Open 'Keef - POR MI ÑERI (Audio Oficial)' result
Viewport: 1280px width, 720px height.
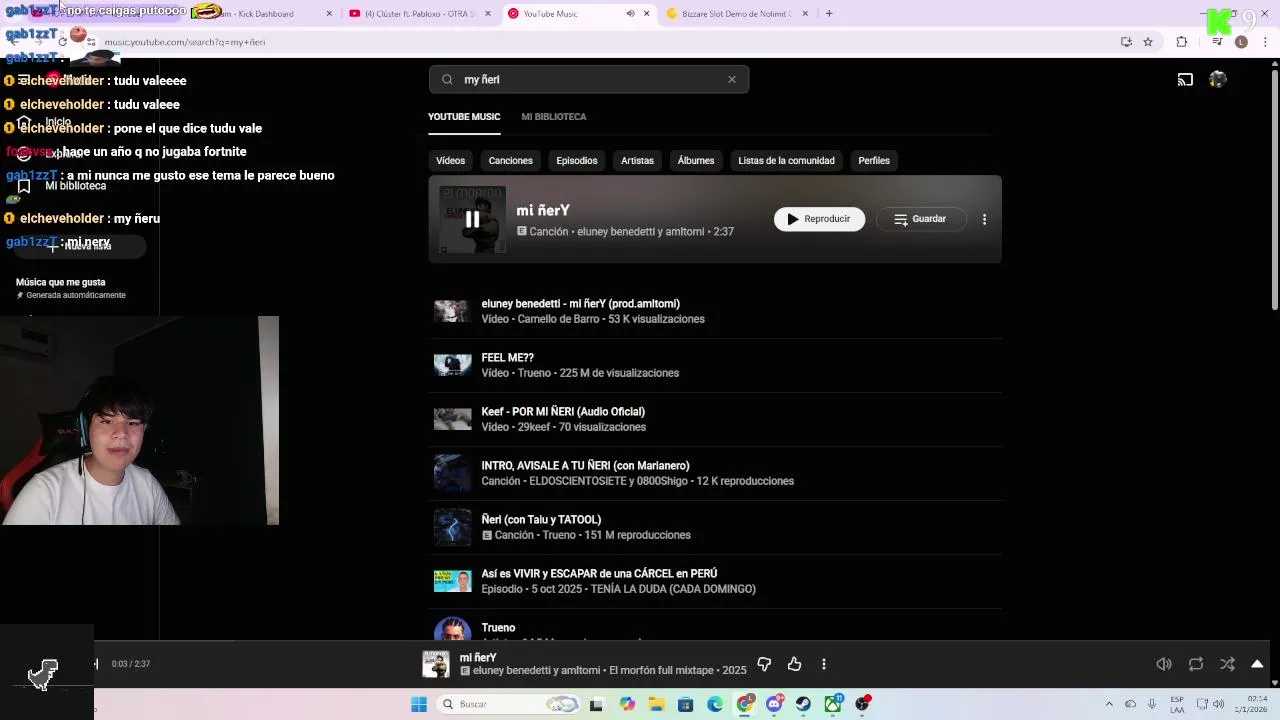(x=715, y=419)
